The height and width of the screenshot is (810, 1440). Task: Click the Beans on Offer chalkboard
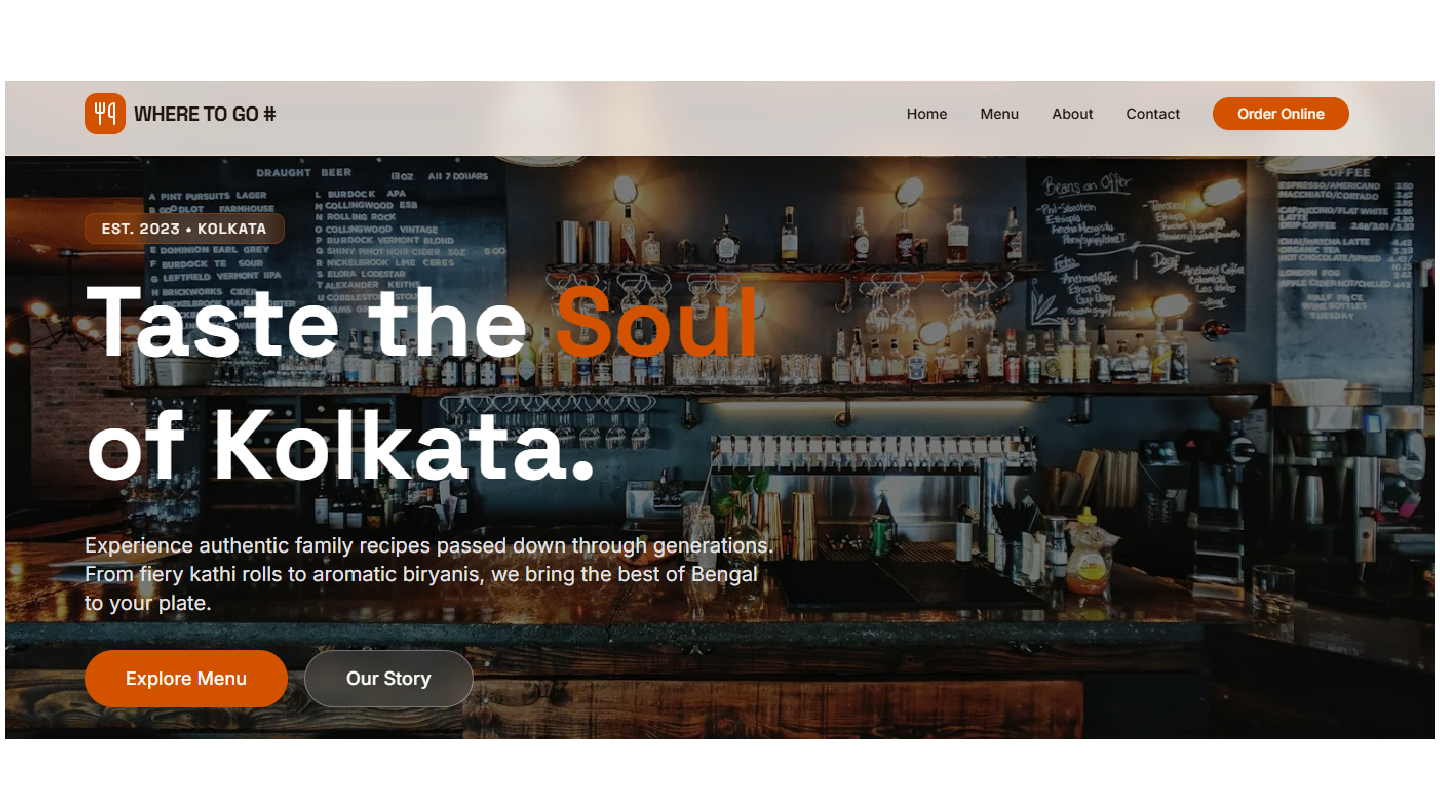point(1137,245)
